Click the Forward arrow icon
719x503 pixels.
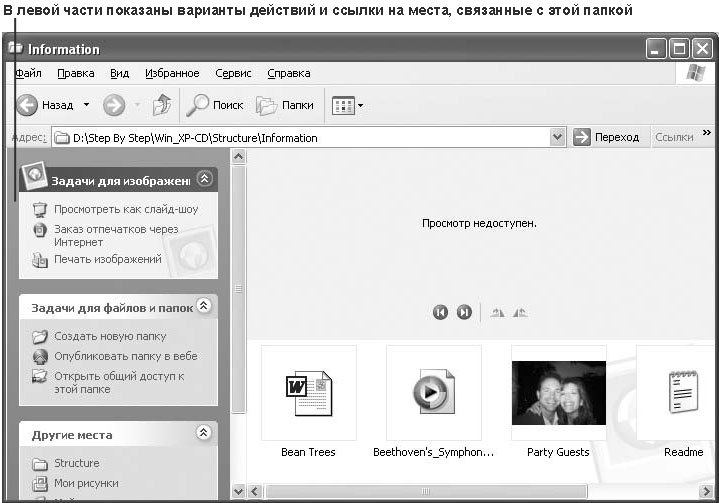[x=114, y=105]
